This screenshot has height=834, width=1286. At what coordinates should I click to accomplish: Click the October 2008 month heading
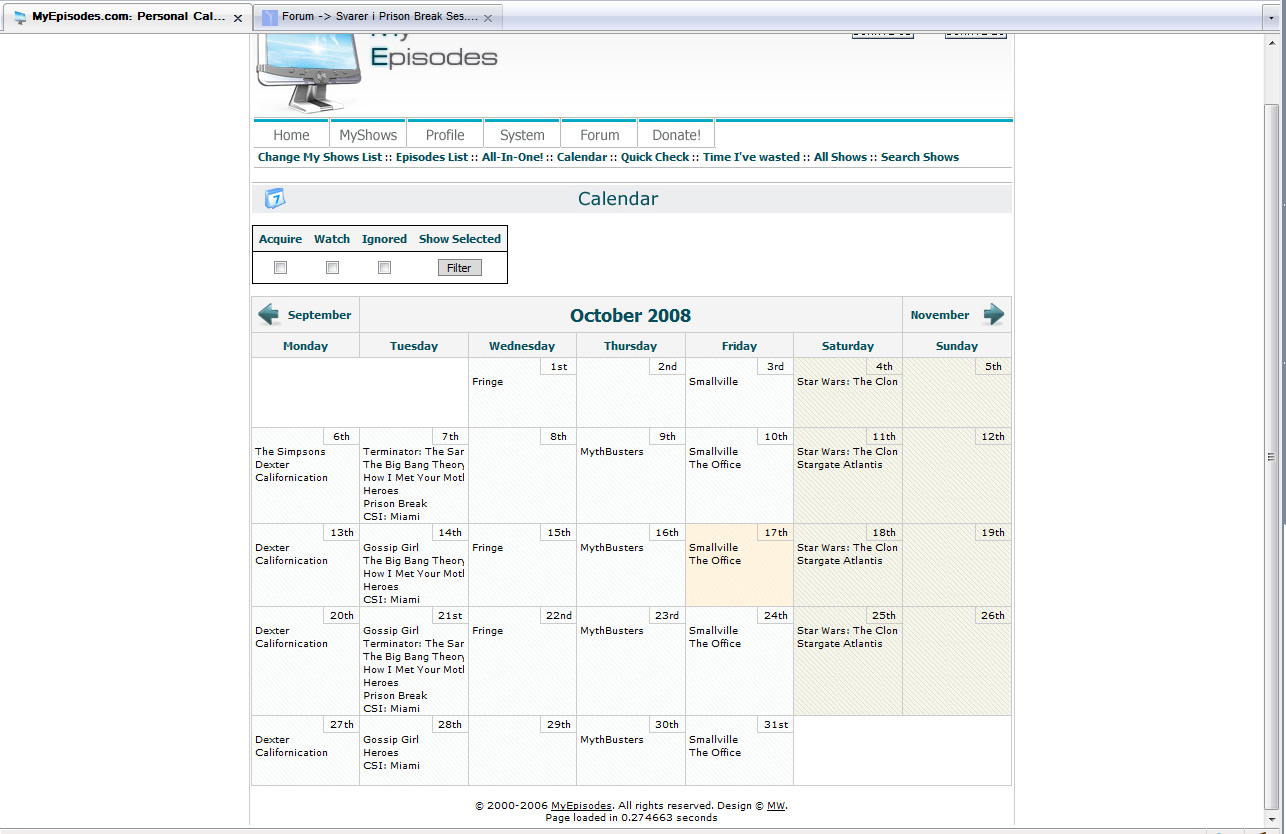click(631, 316)
